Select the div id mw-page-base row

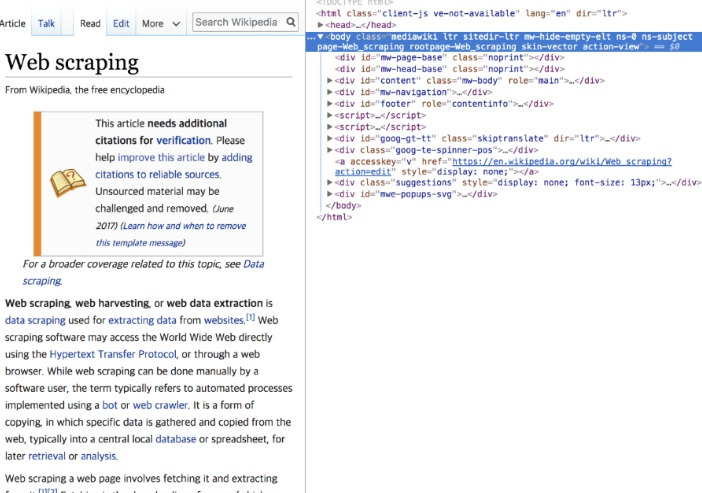(449, 58)
